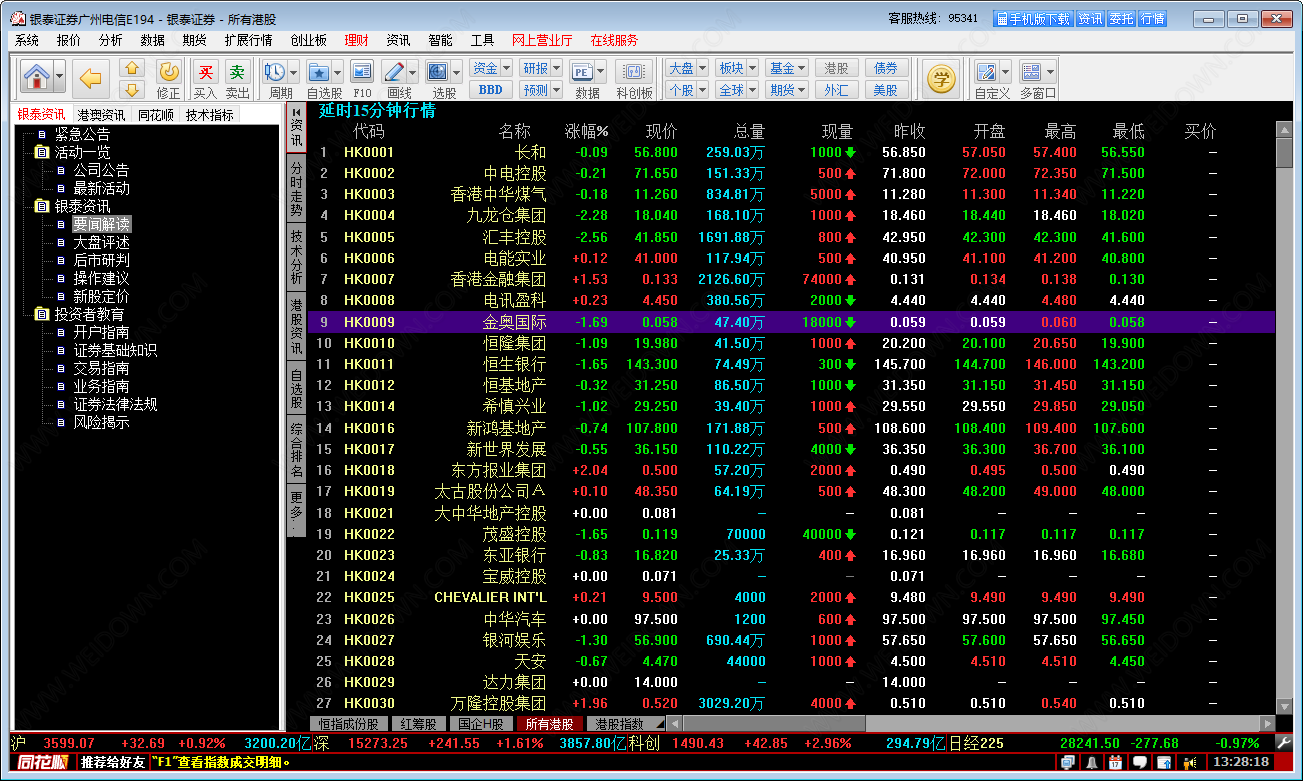The width and height of the screenshot is (1303, 781).
Task: Click the yellow up arrow icon
Action: click(x=132, y=68)
